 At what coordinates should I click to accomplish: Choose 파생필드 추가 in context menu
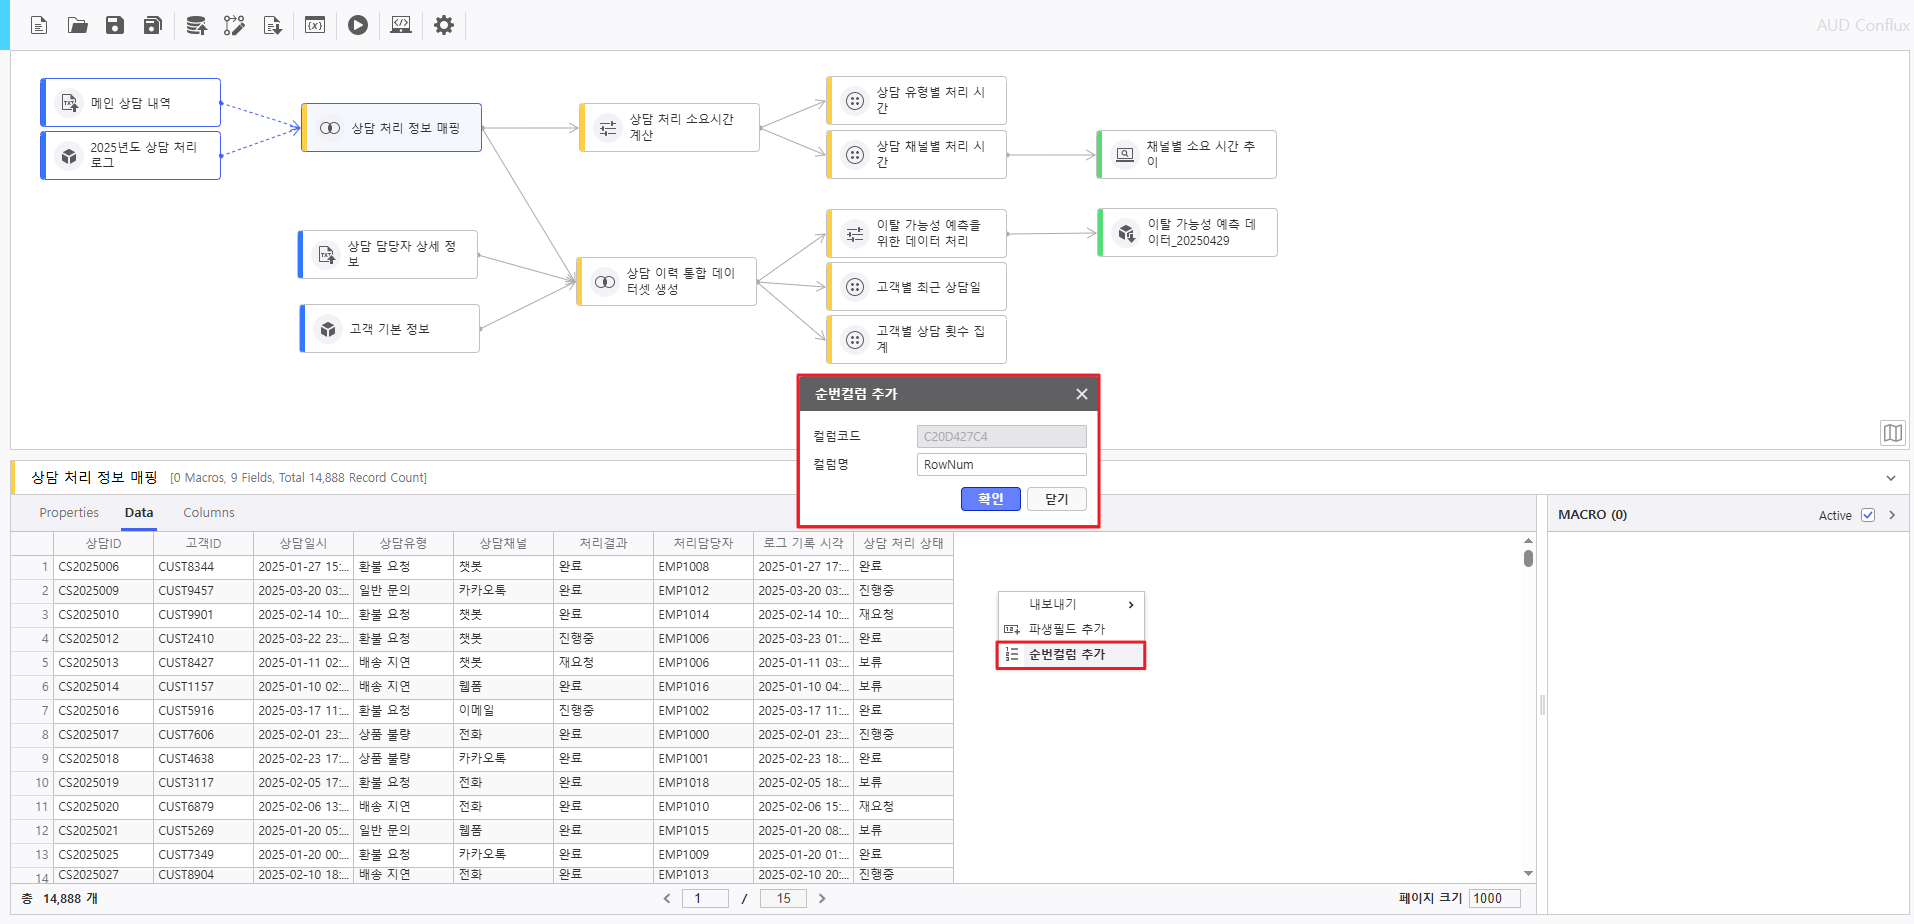pos(1067,629)
